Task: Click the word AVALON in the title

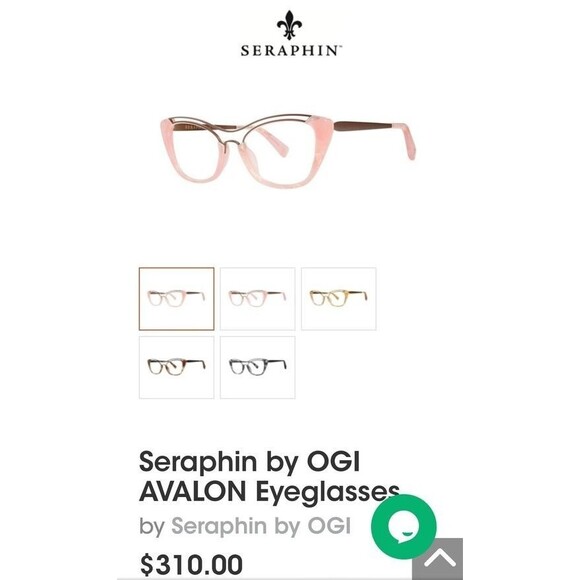Action: click(193, 491)
